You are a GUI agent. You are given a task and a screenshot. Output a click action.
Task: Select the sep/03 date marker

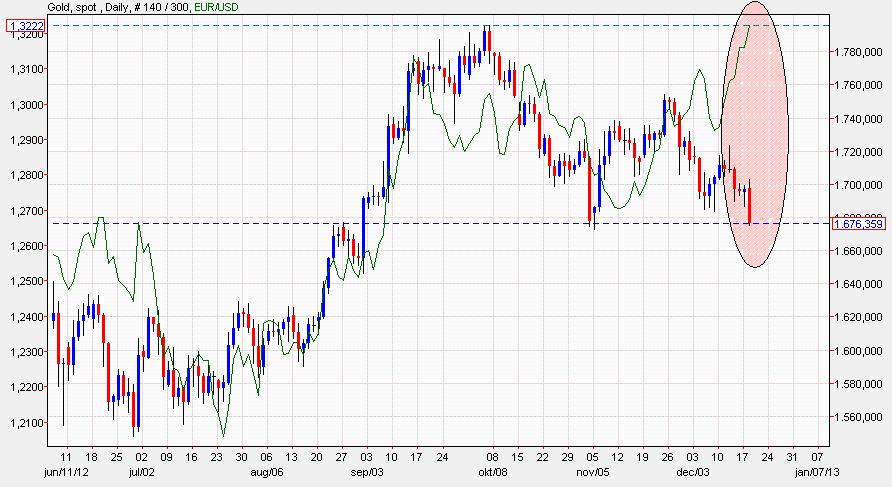click(x=366, y=470)
